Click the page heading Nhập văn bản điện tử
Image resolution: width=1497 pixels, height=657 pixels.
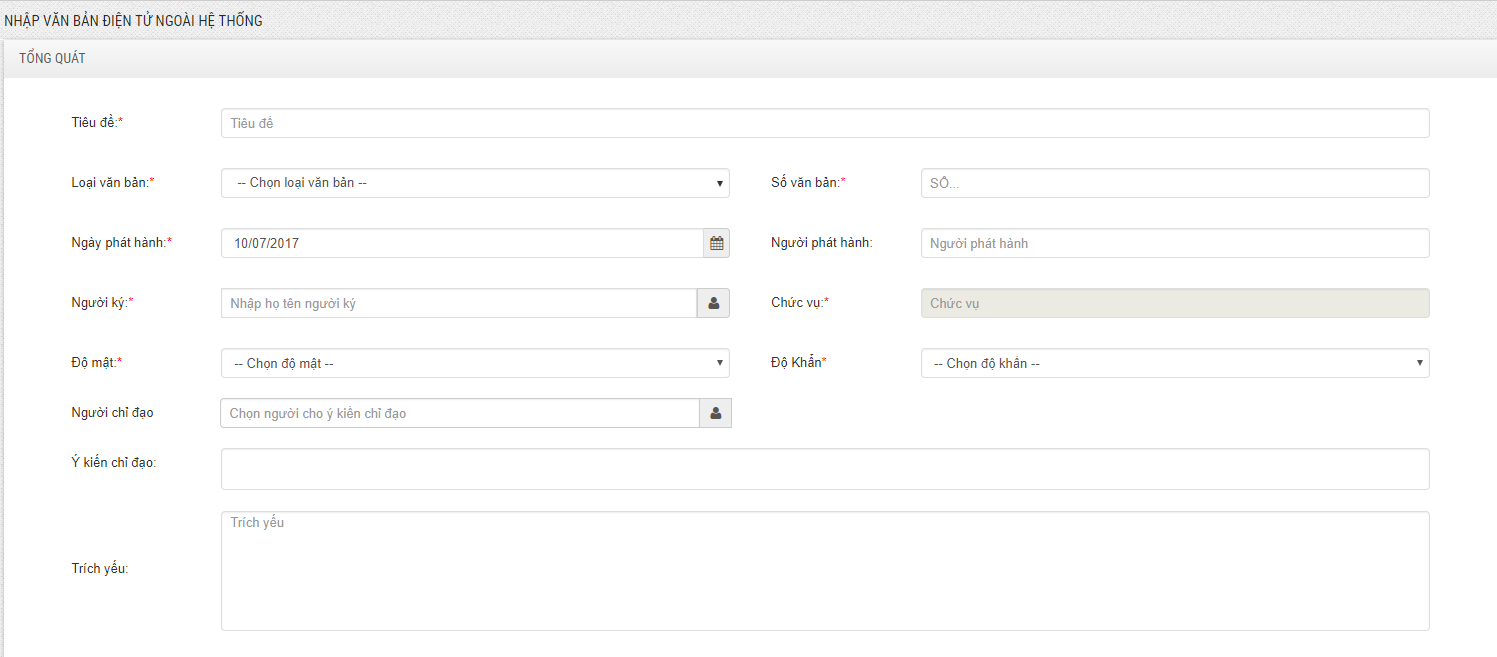pyautogui.click(x=134, y=20)
